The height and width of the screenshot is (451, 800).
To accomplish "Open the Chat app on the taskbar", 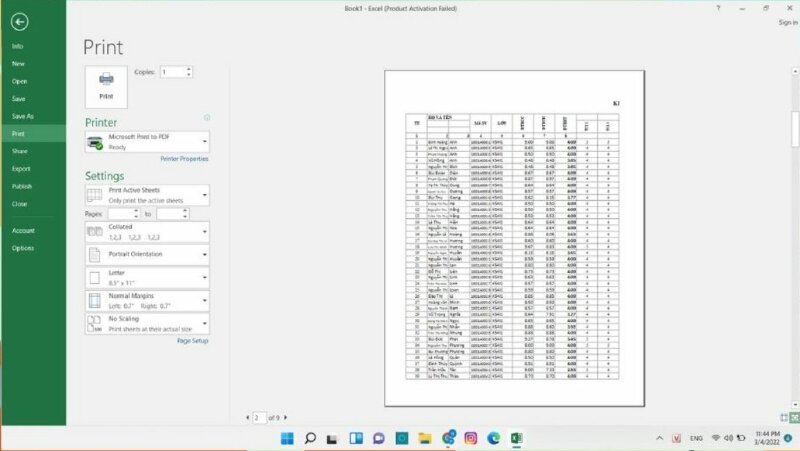I will [379, 438].
